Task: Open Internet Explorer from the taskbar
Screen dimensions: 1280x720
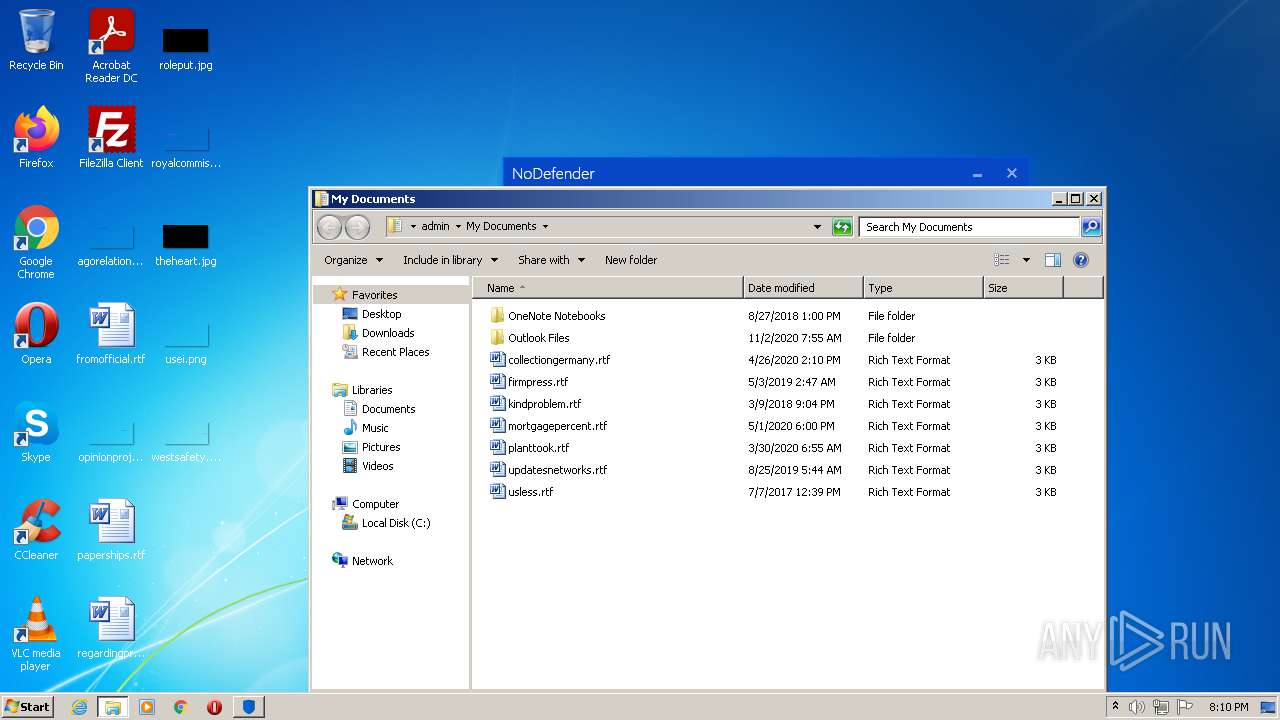Action: pyautogui.click(x=79, y=707)
